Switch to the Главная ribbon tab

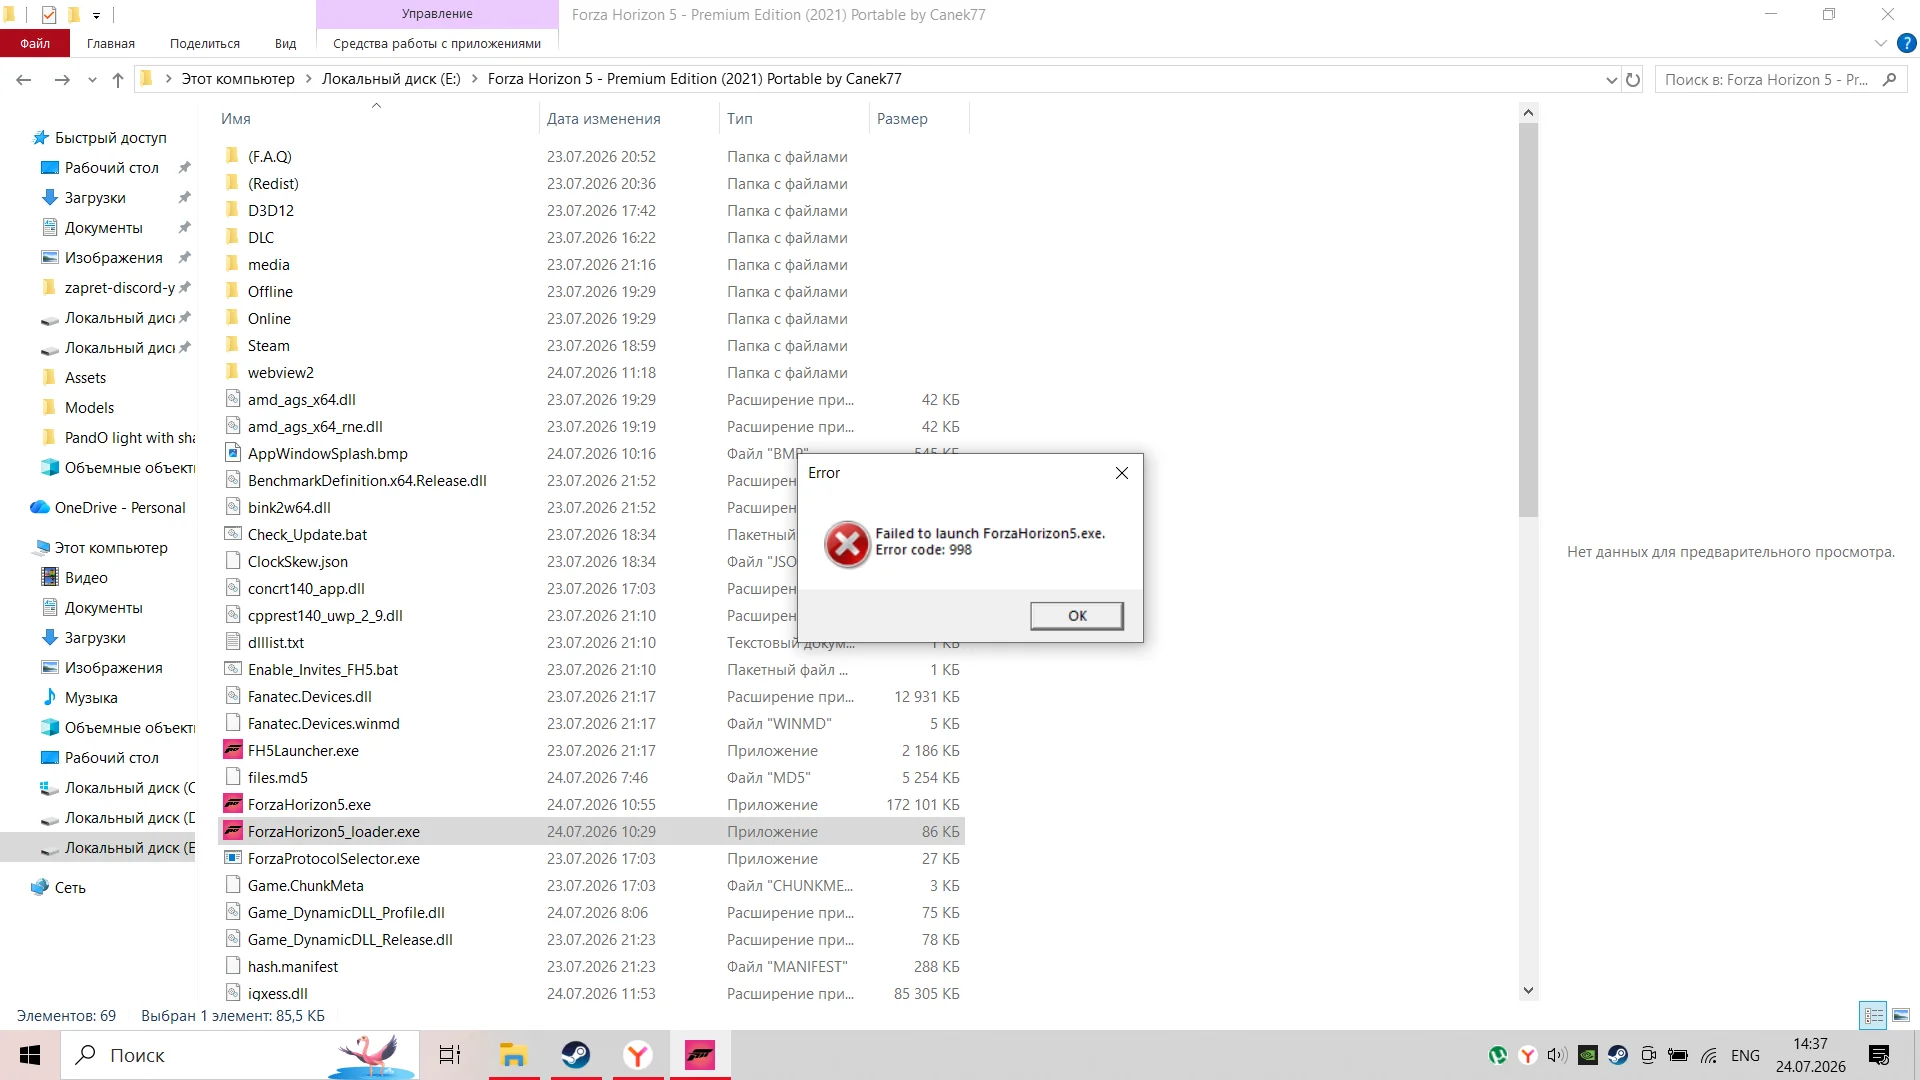coord(111,43)
